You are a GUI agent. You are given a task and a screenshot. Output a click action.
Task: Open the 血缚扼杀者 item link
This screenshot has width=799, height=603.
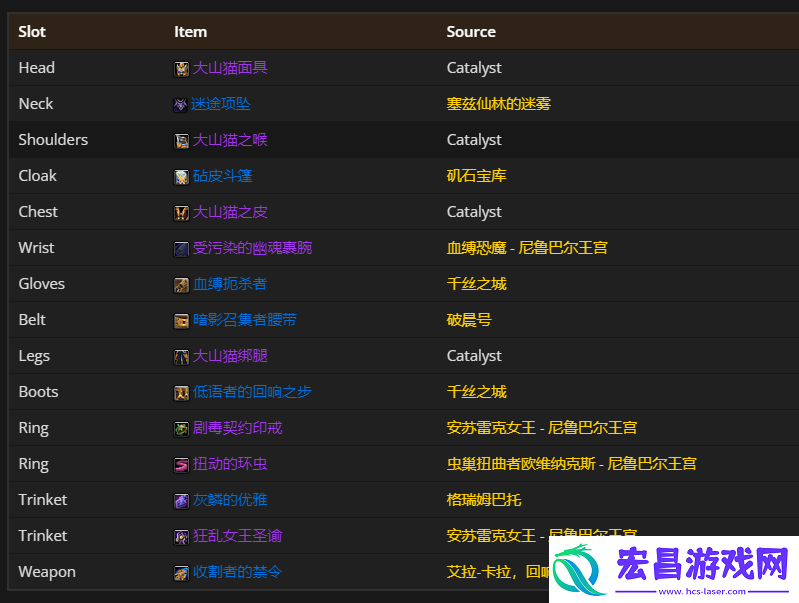(230, 284)
